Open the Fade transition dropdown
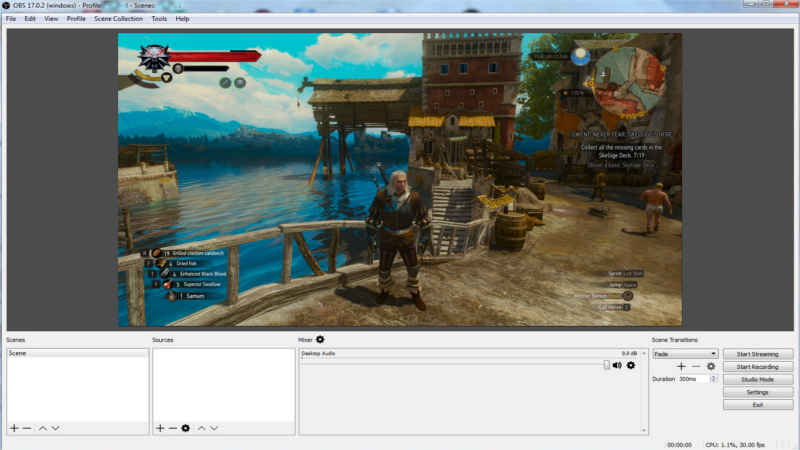Viewport: 800px width, 450px height. click(685, 354)
